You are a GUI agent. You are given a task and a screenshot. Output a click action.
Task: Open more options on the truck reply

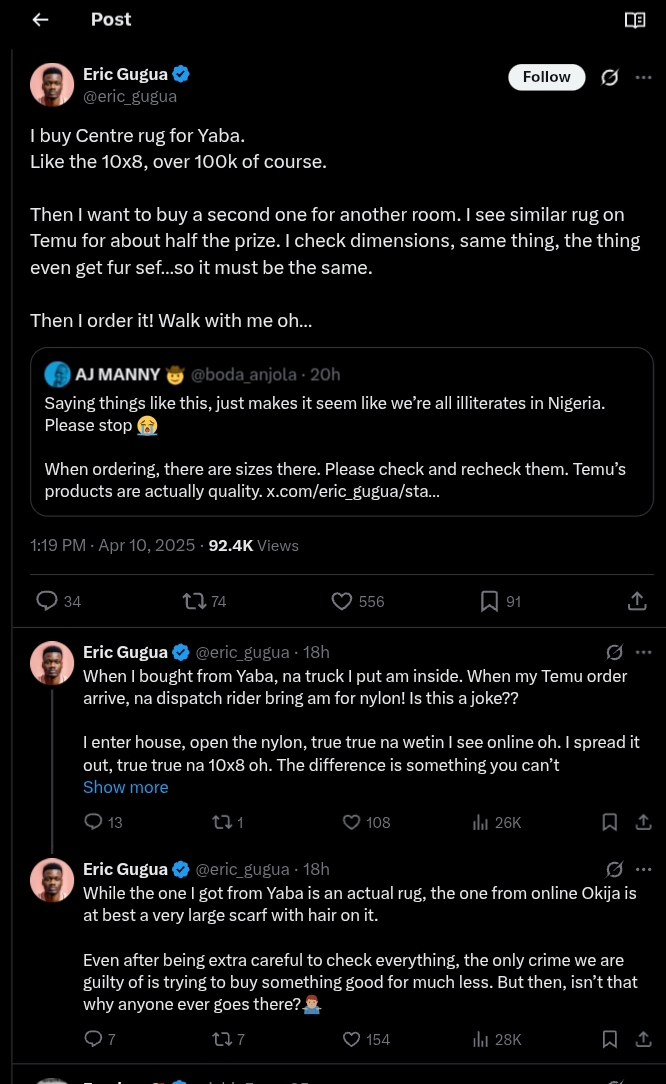tap(643, 652)
